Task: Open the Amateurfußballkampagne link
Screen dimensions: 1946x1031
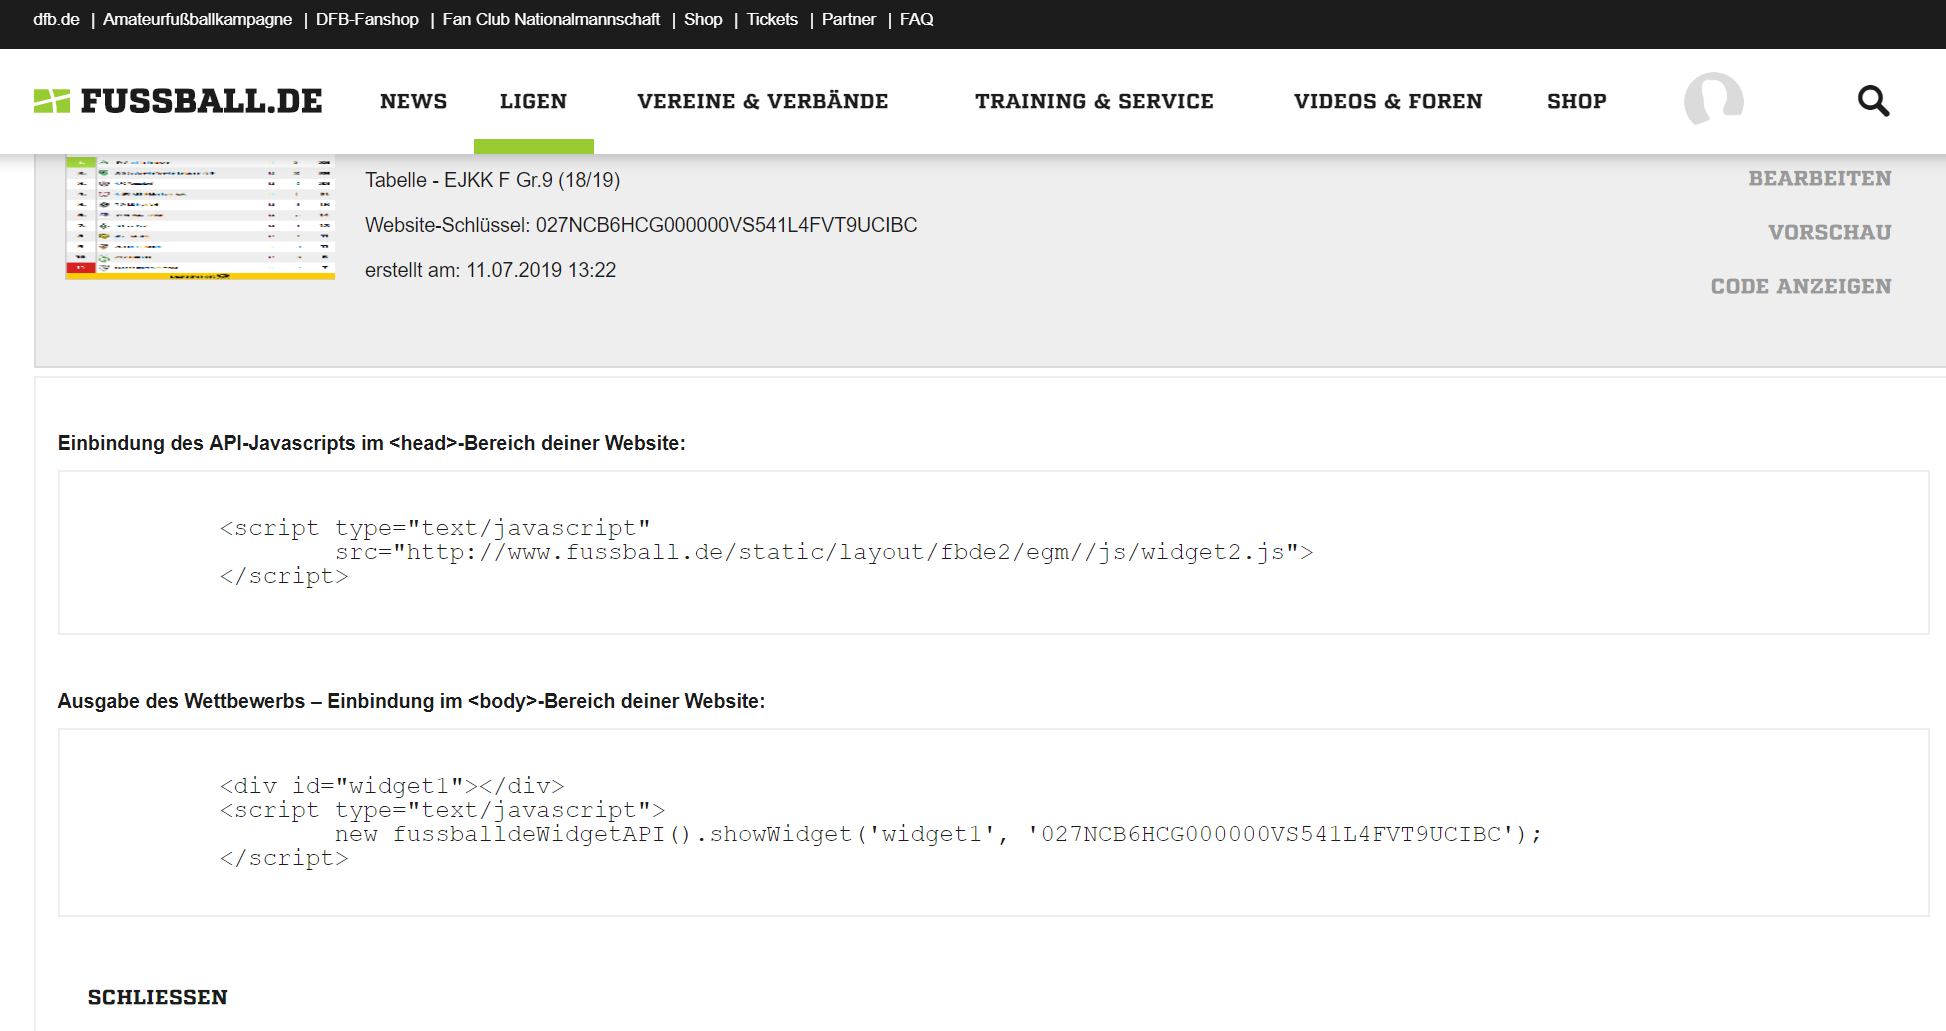Action: 197,19
